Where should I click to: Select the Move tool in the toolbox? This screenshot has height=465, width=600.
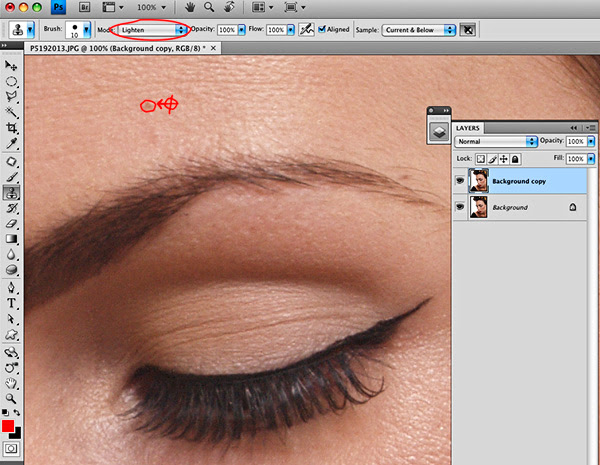[13, 65]
